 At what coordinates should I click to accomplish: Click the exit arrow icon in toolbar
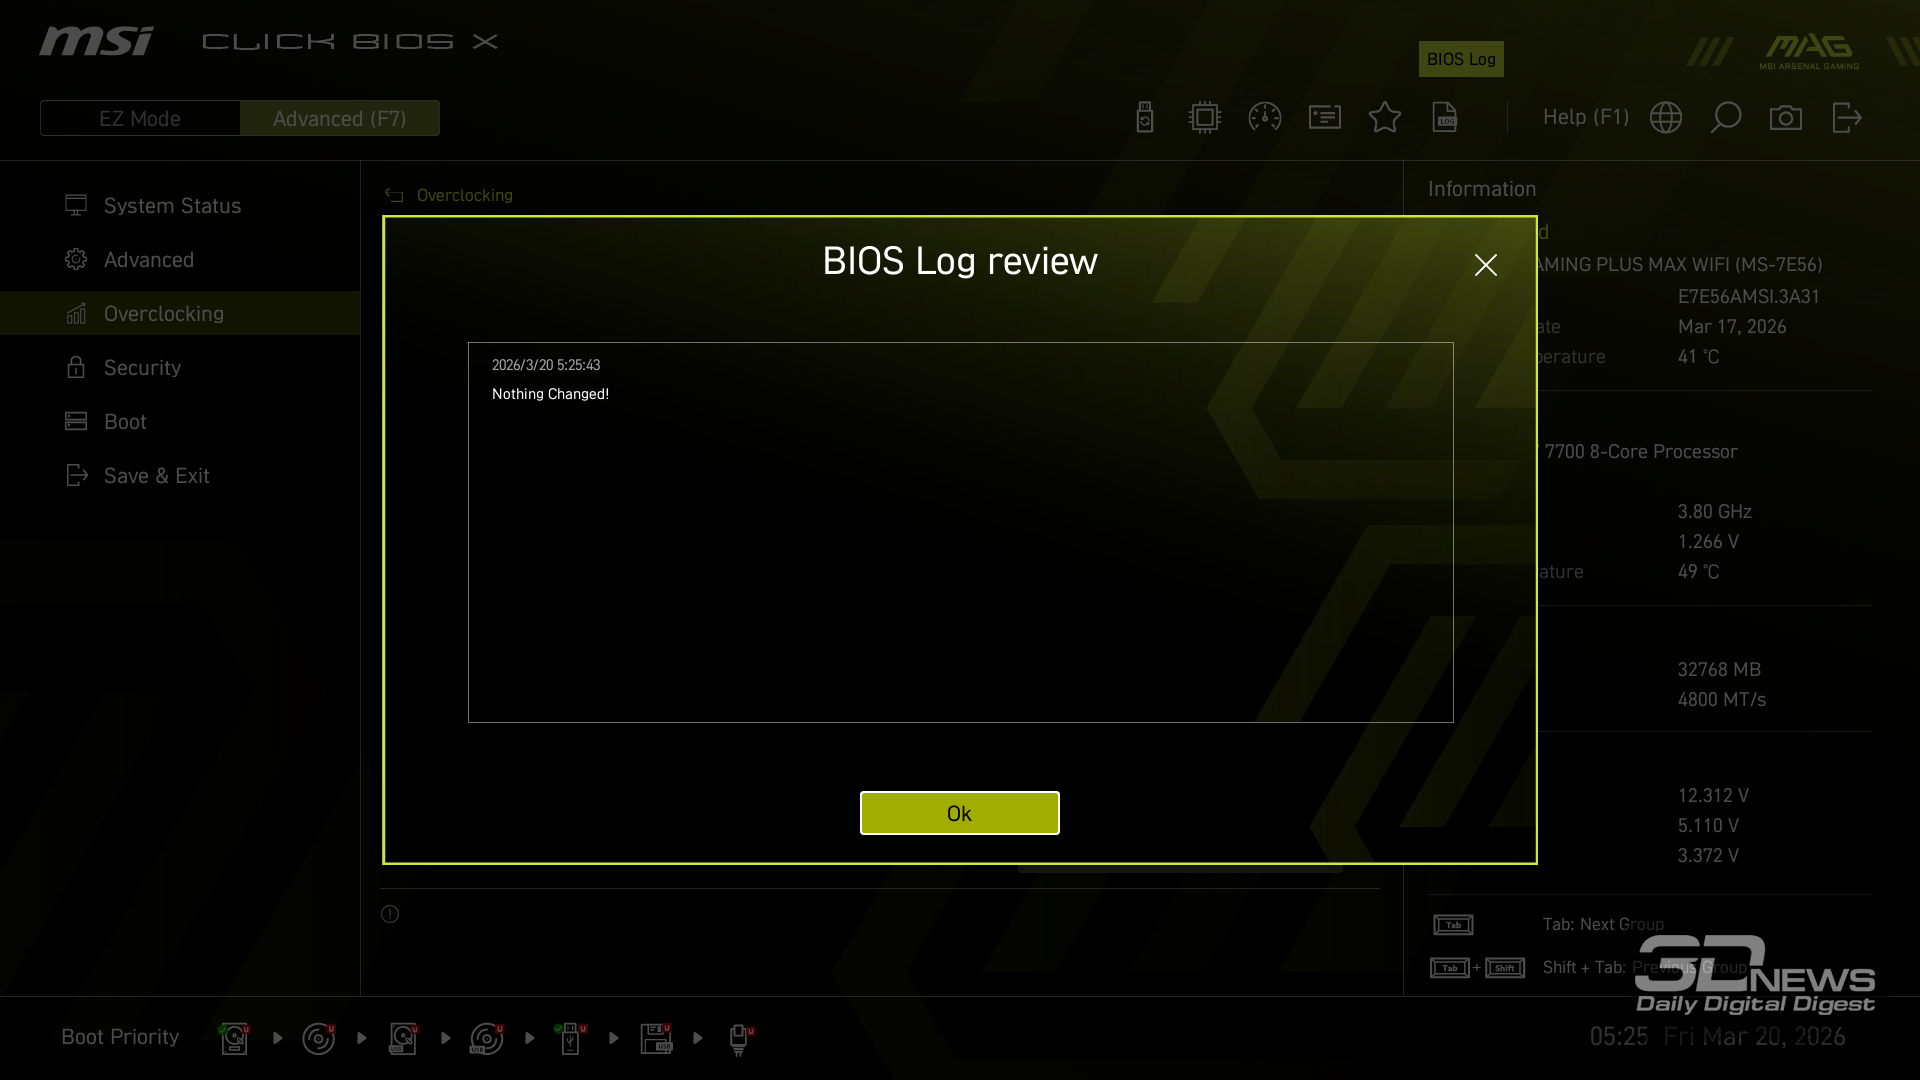(1846, 117)
